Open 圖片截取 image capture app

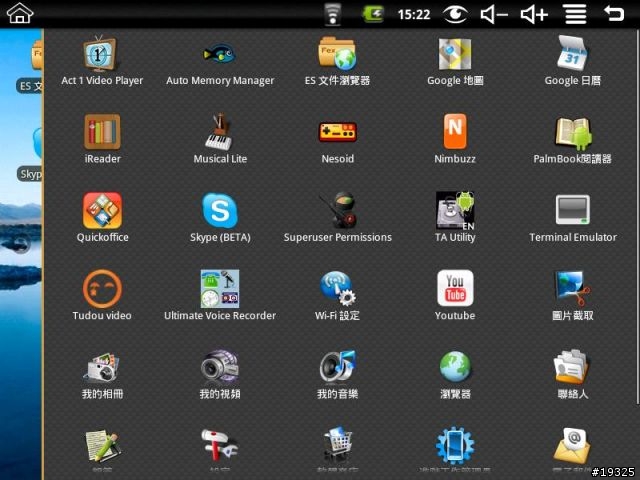point(573,295)
